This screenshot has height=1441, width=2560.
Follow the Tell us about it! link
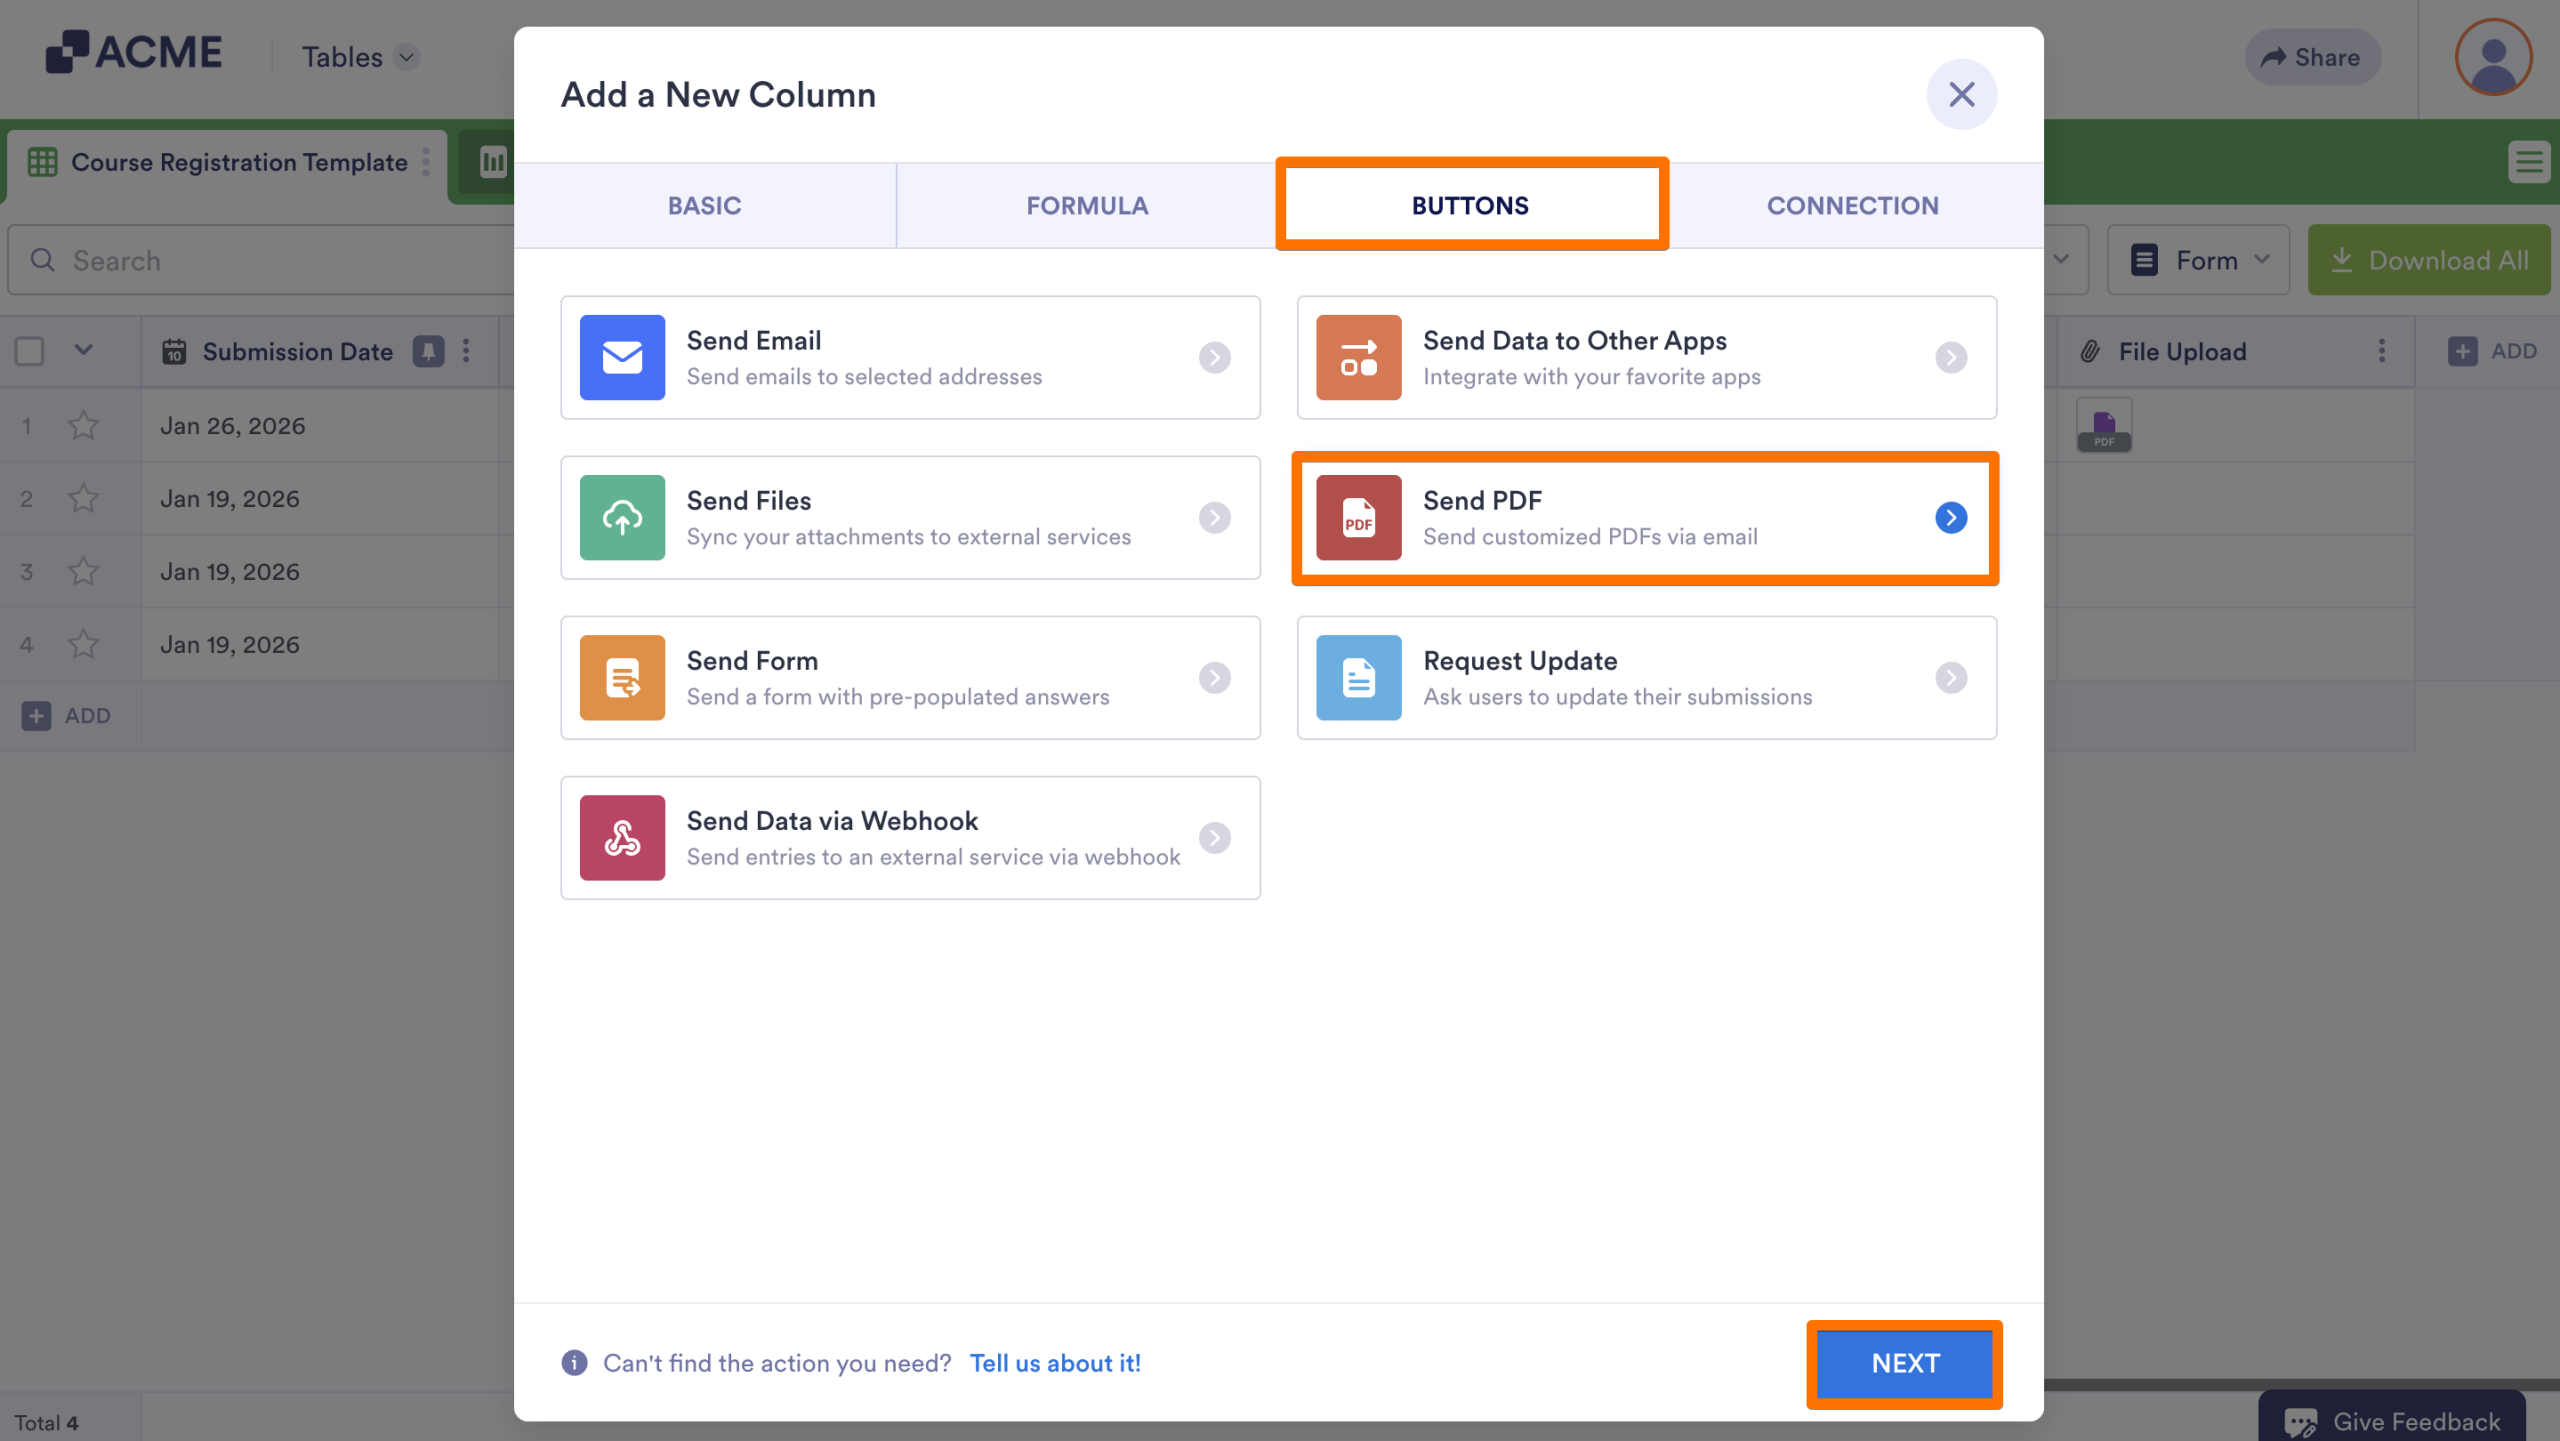1055,1363
